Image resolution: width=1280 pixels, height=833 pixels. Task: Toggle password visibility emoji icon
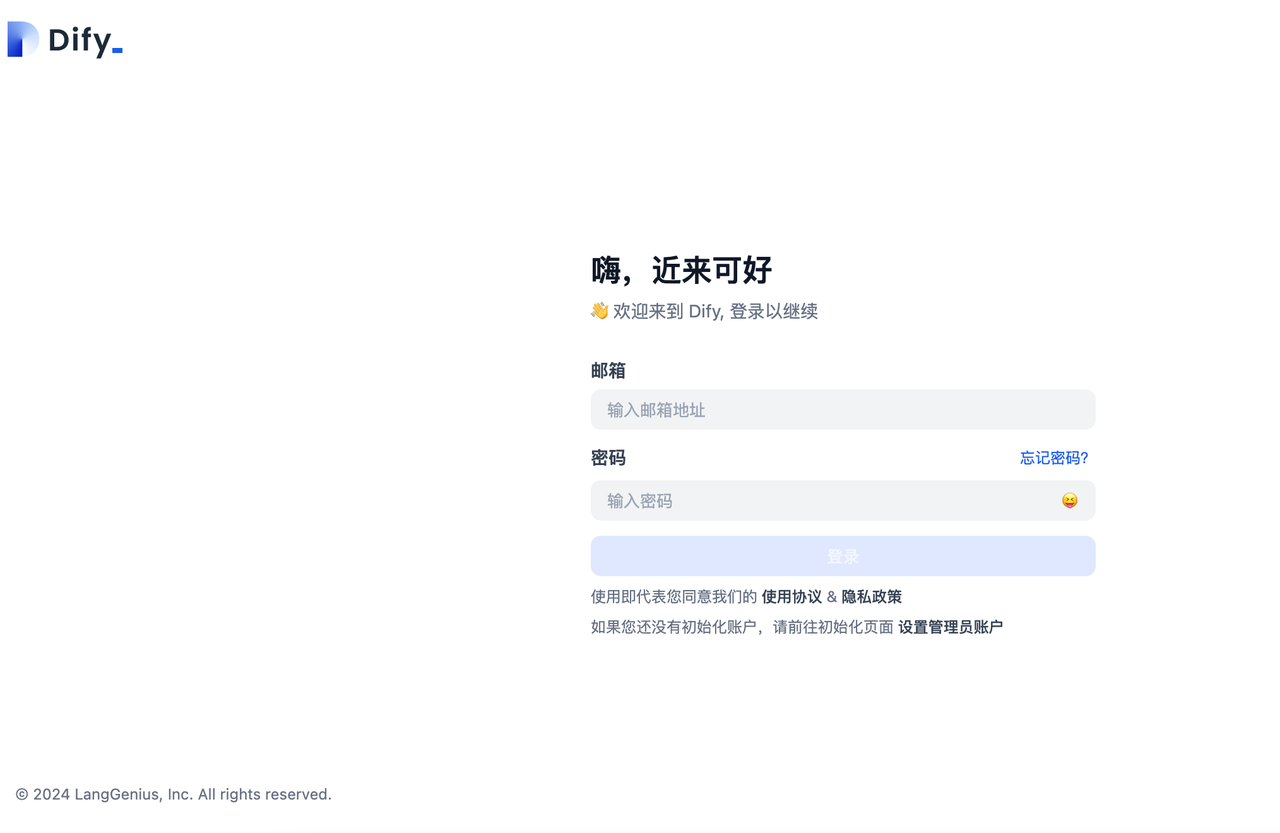pos(1070,501)
